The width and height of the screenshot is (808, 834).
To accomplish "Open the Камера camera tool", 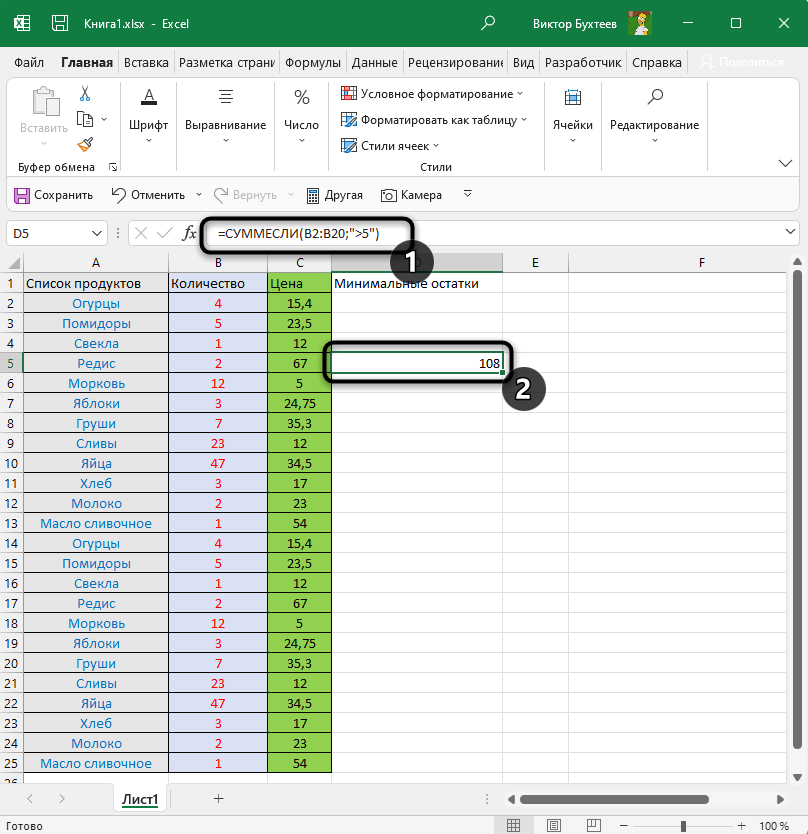I will [411, 195].
